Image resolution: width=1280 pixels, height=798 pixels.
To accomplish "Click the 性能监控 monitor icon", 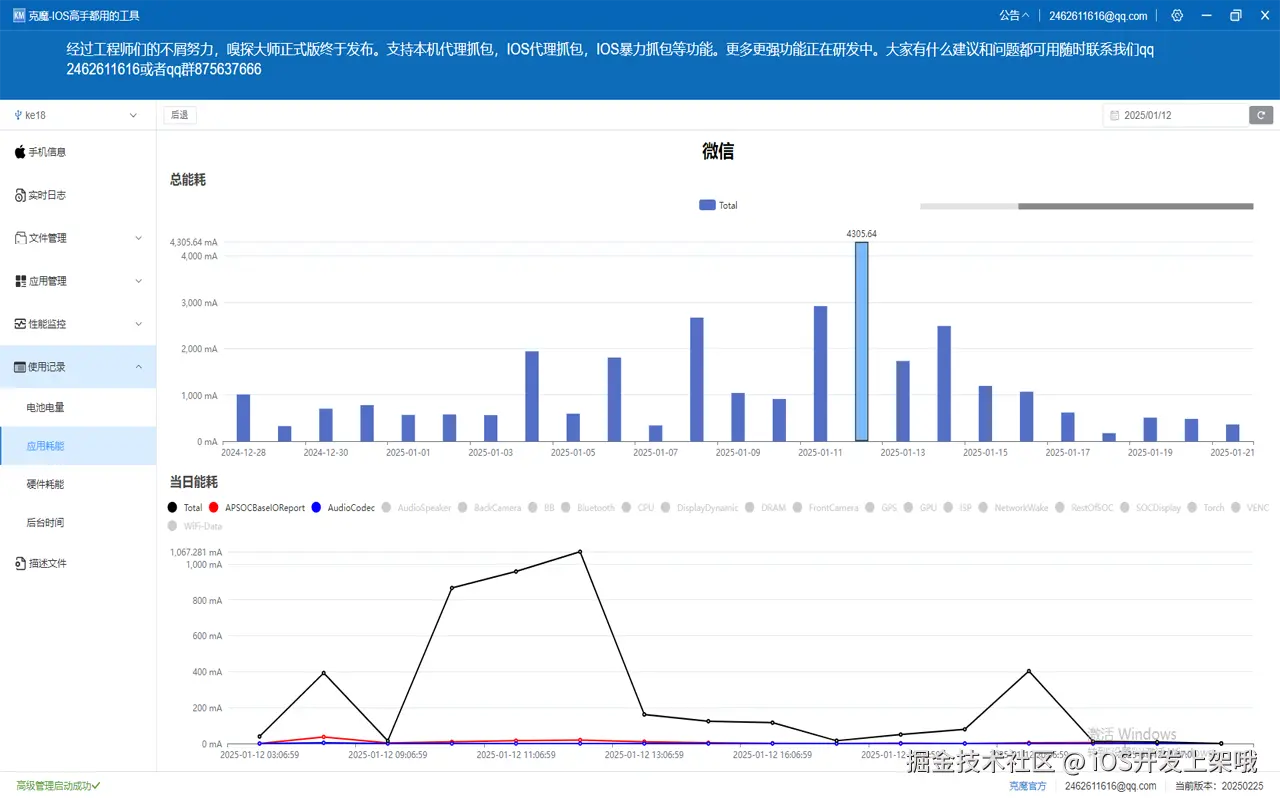I will [x=20, y=324].
